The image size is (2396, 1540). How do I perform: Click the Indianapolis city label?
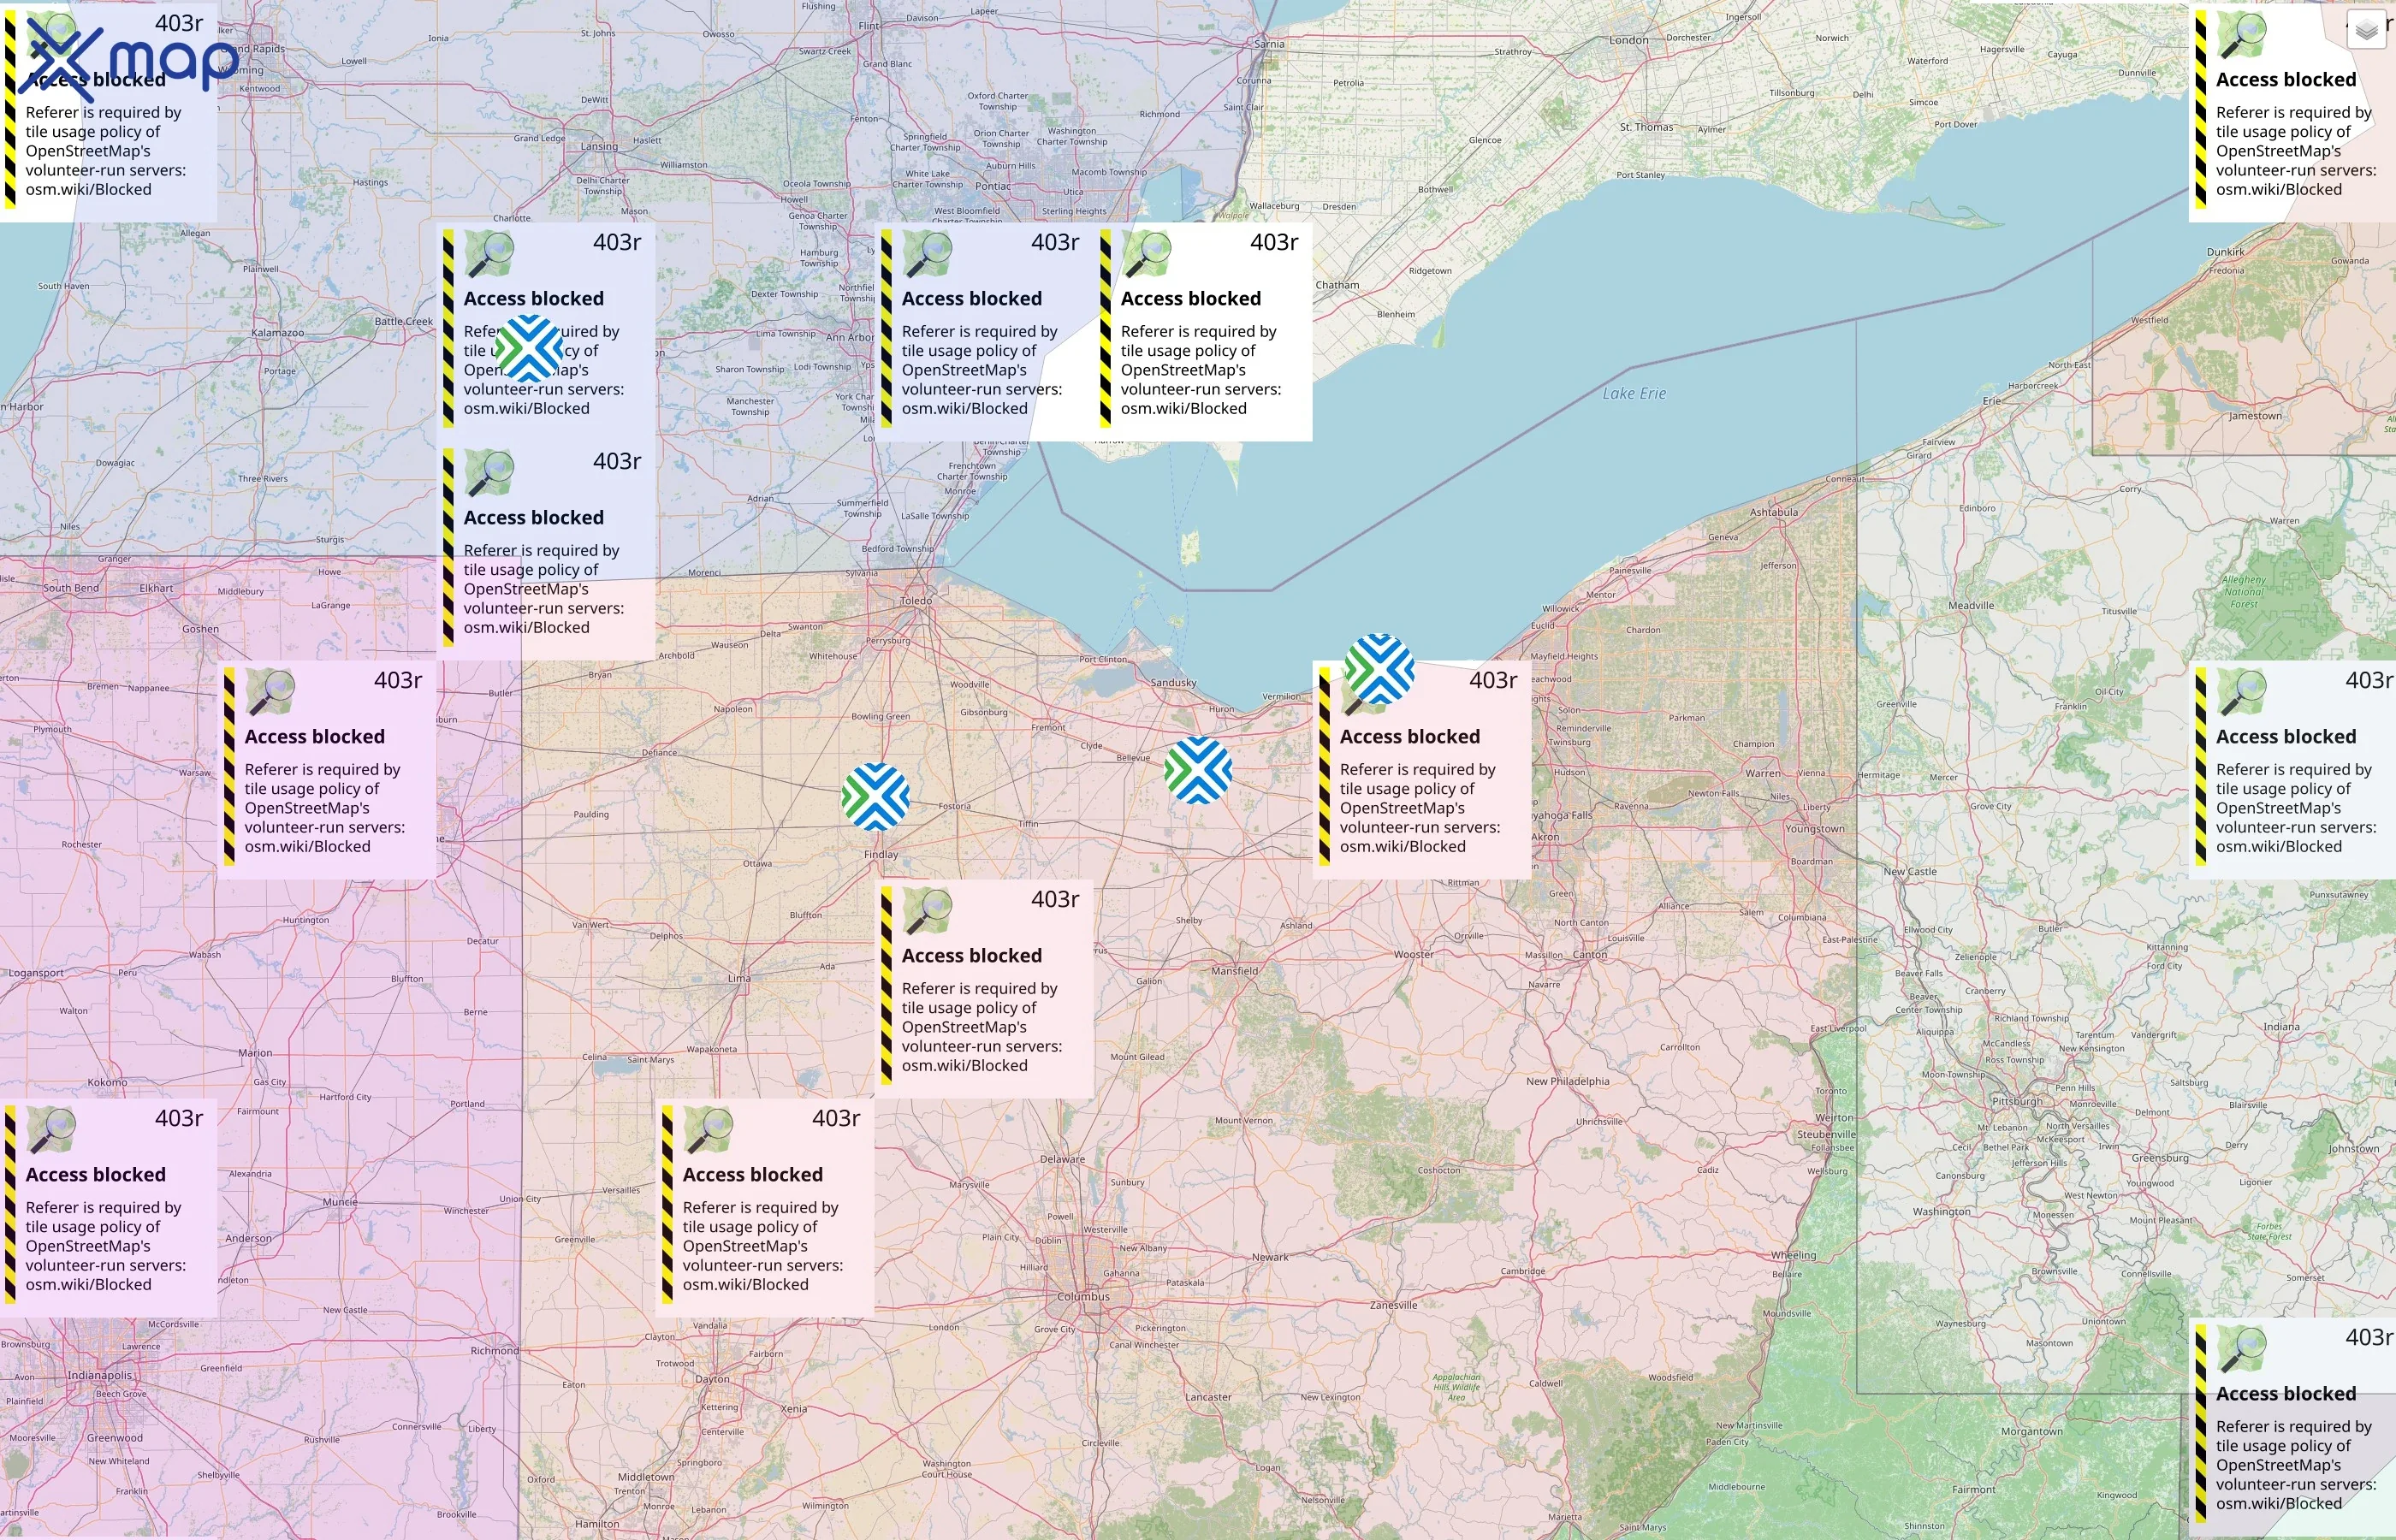click(100, 1375)
